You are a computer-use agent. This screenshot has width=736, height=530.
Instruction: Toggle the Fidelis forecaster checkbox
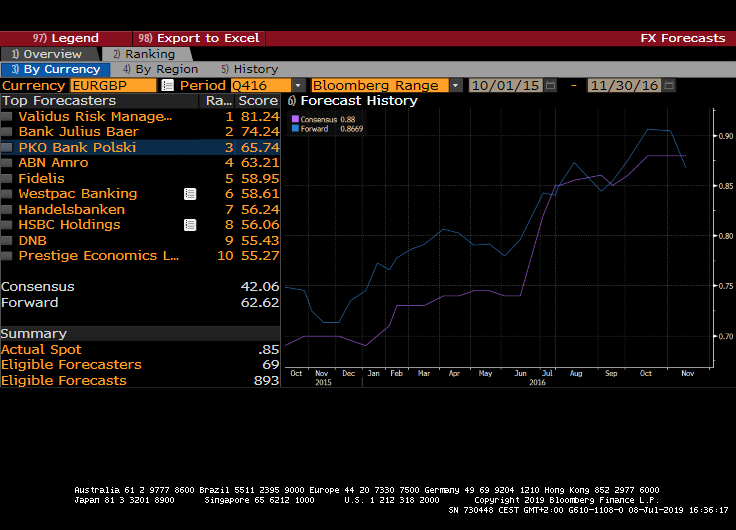click(x=7, y=179)
